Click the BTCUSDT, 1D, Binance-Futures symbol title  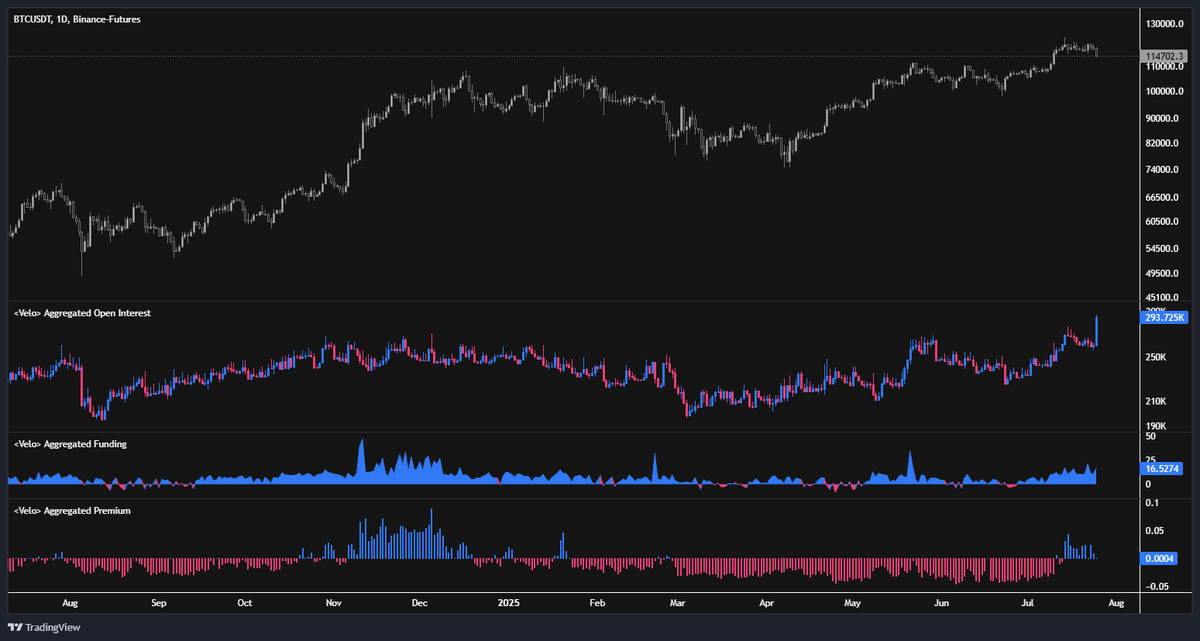(x=77, y=19)
